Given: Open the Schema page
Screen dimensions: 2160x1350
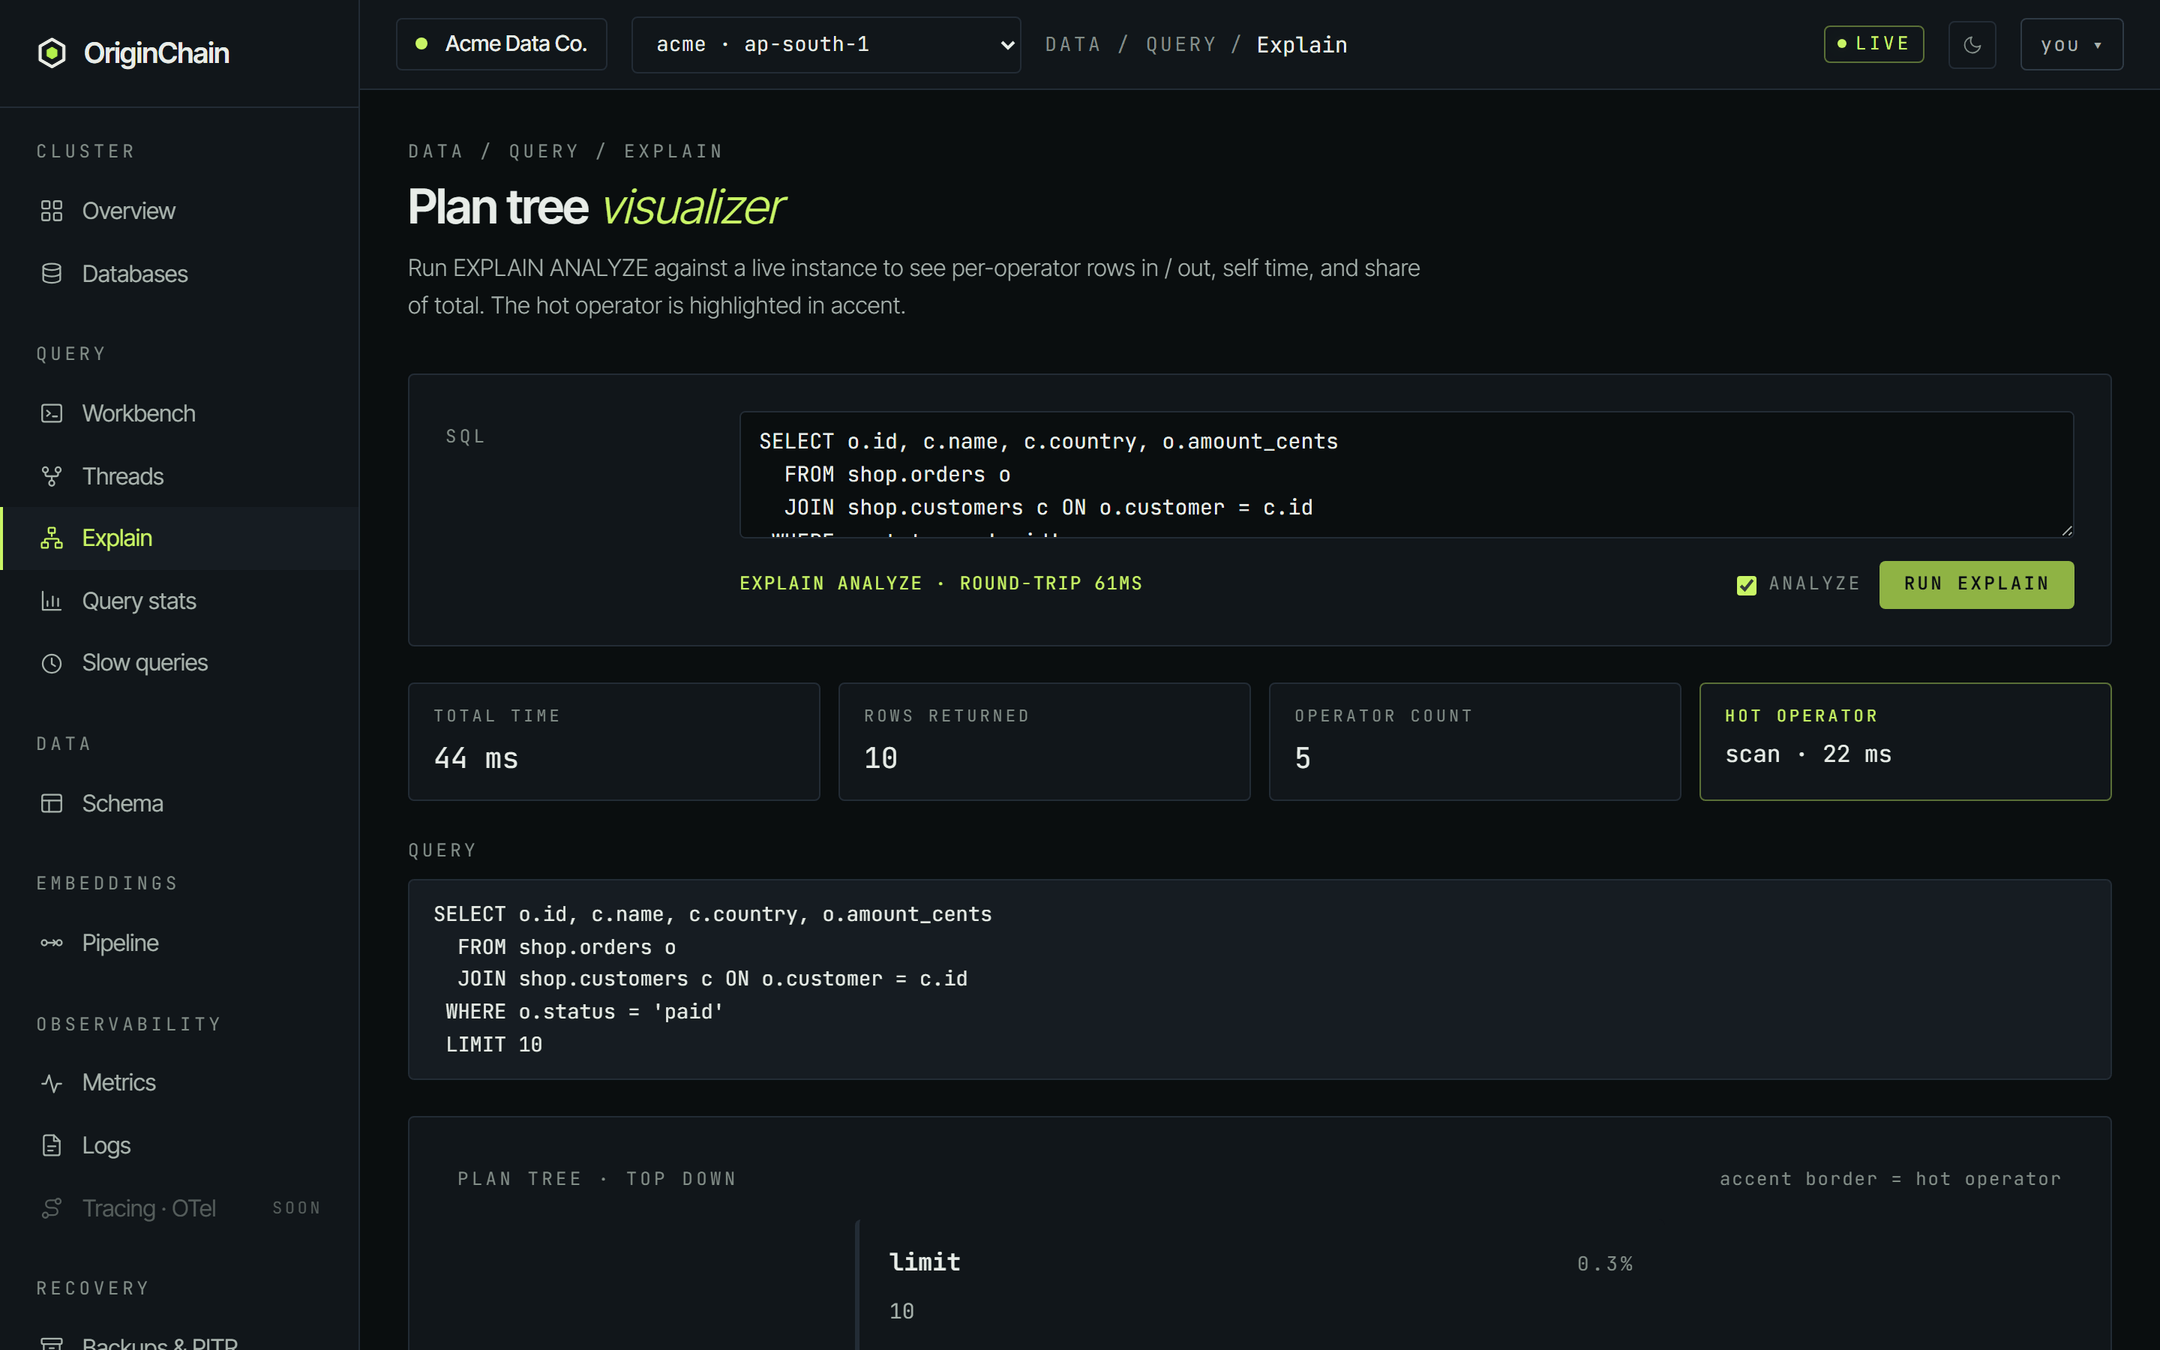Looking at the screenshot, I should [180, 804].
